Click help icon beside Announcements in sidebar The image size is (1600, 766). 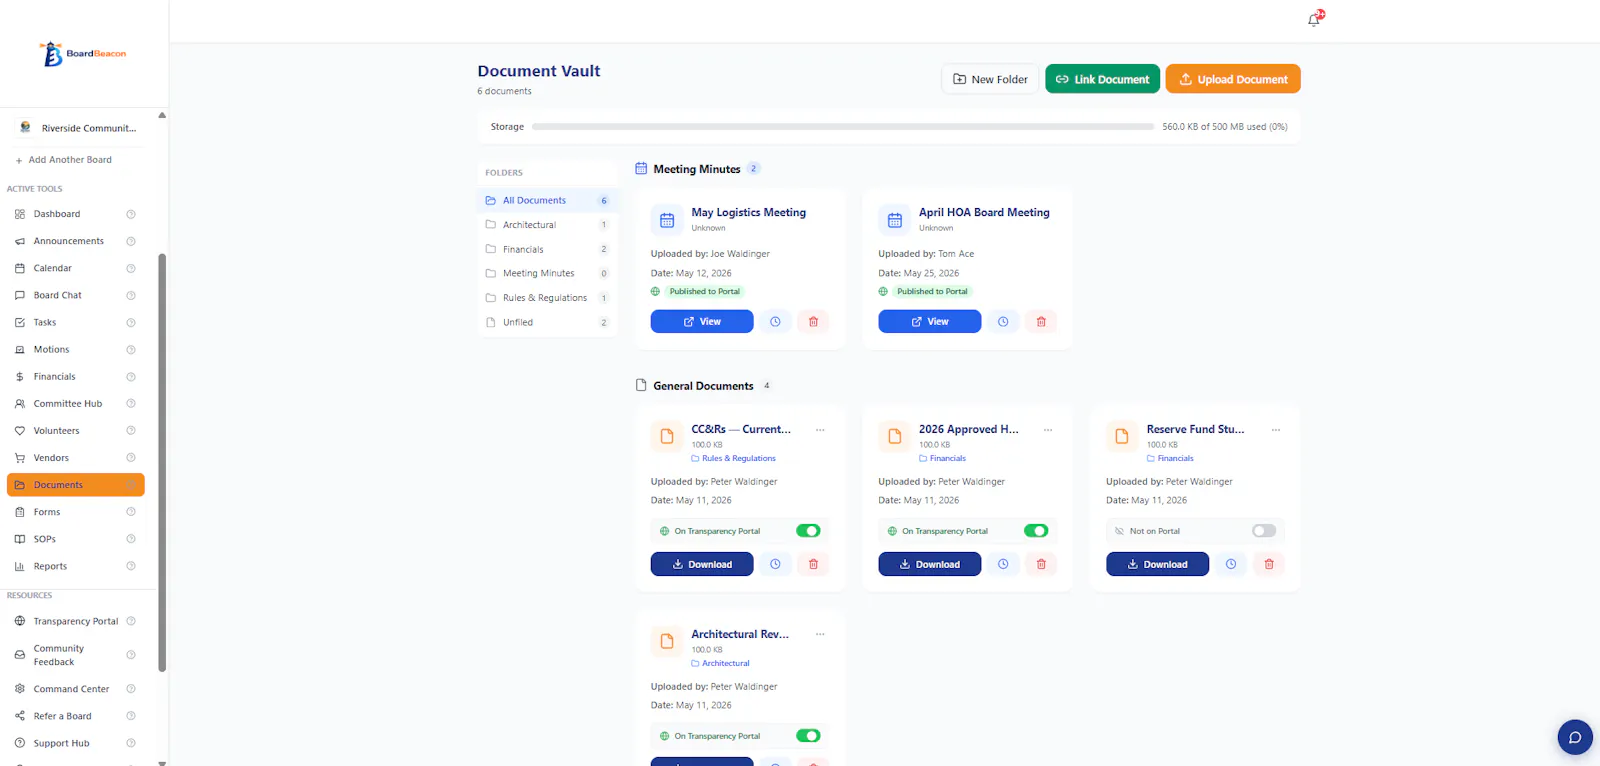point(131,241)
